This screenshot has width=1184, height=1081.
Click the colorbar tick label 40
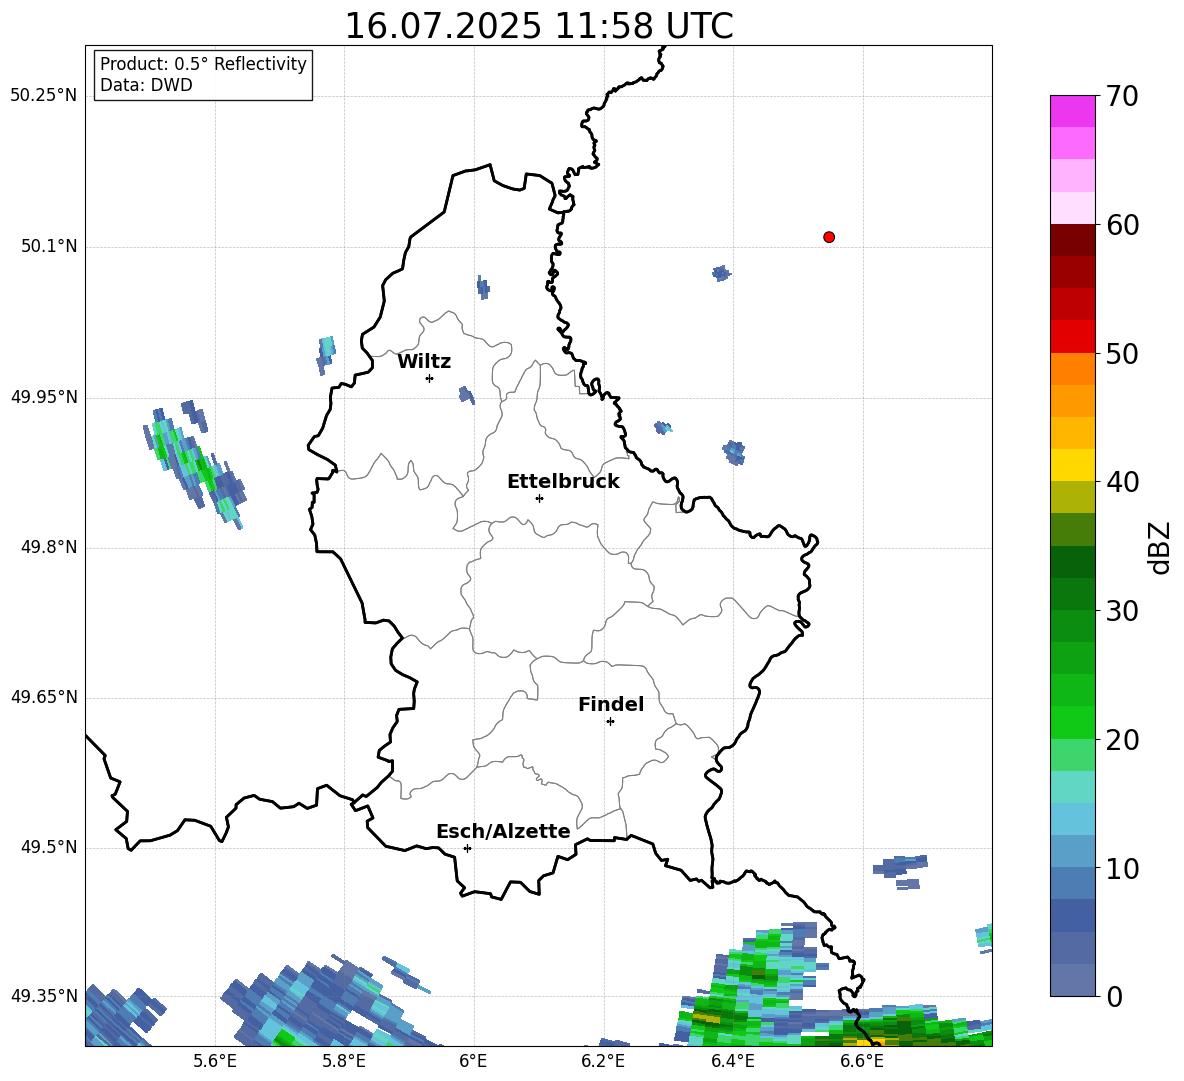click(x=1122, y=482)
